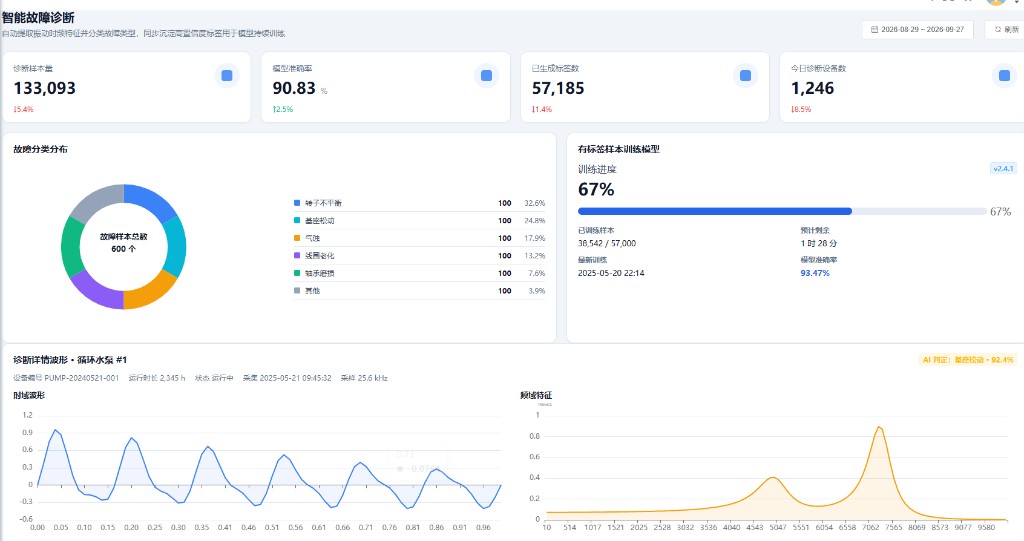
Task: Click the 90.83 accuracy value
Action: click(x=294, y=88)
